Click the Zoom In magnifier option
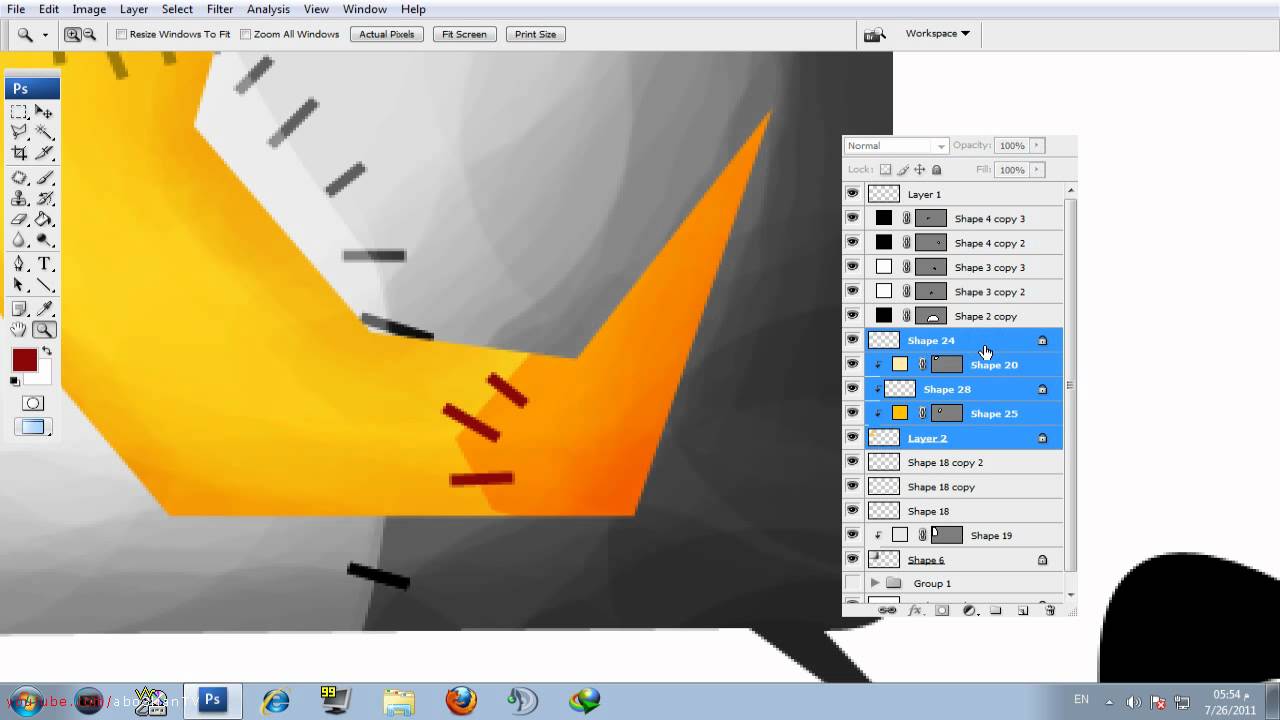This screenshot has width=1280, height=720. click(73, 34)
